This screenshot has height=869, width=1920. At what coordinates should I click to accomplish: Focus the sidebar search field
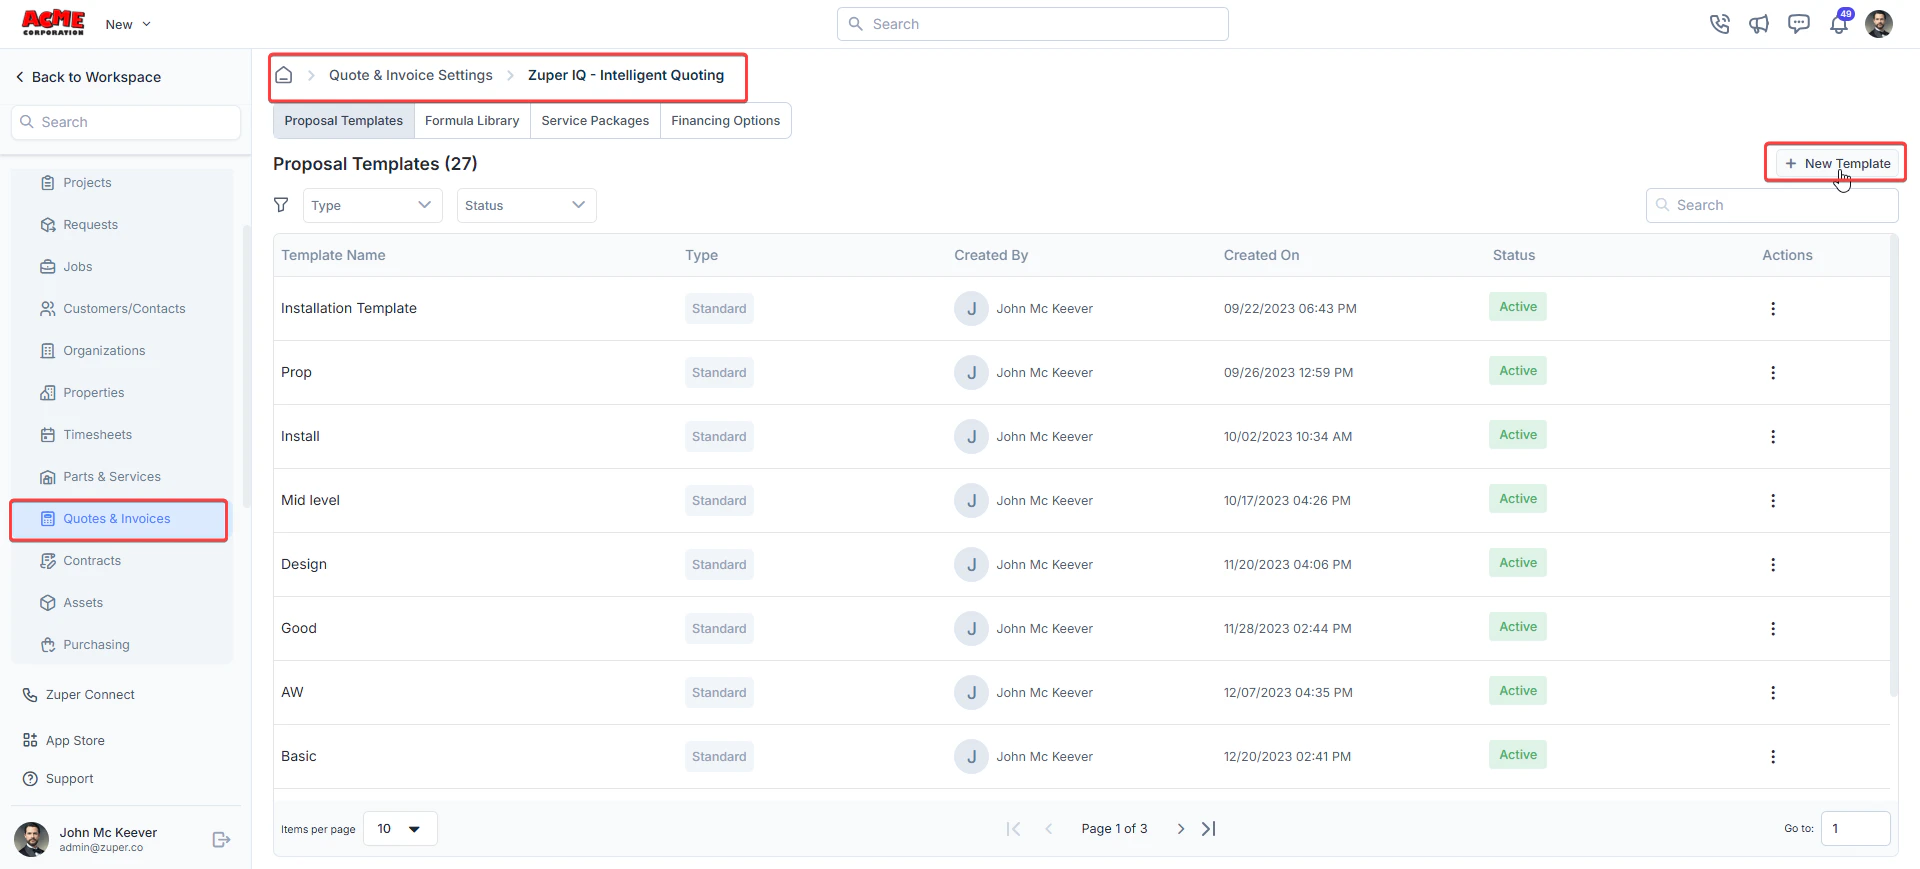[x=126, y=122]
